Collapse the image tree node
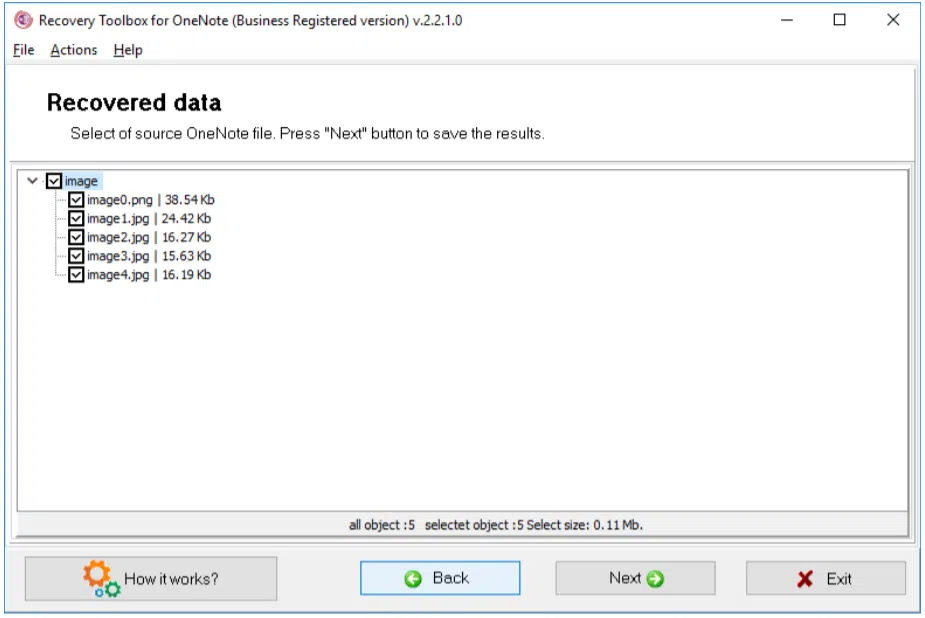 pyautogui.click(x=32, y=180)
